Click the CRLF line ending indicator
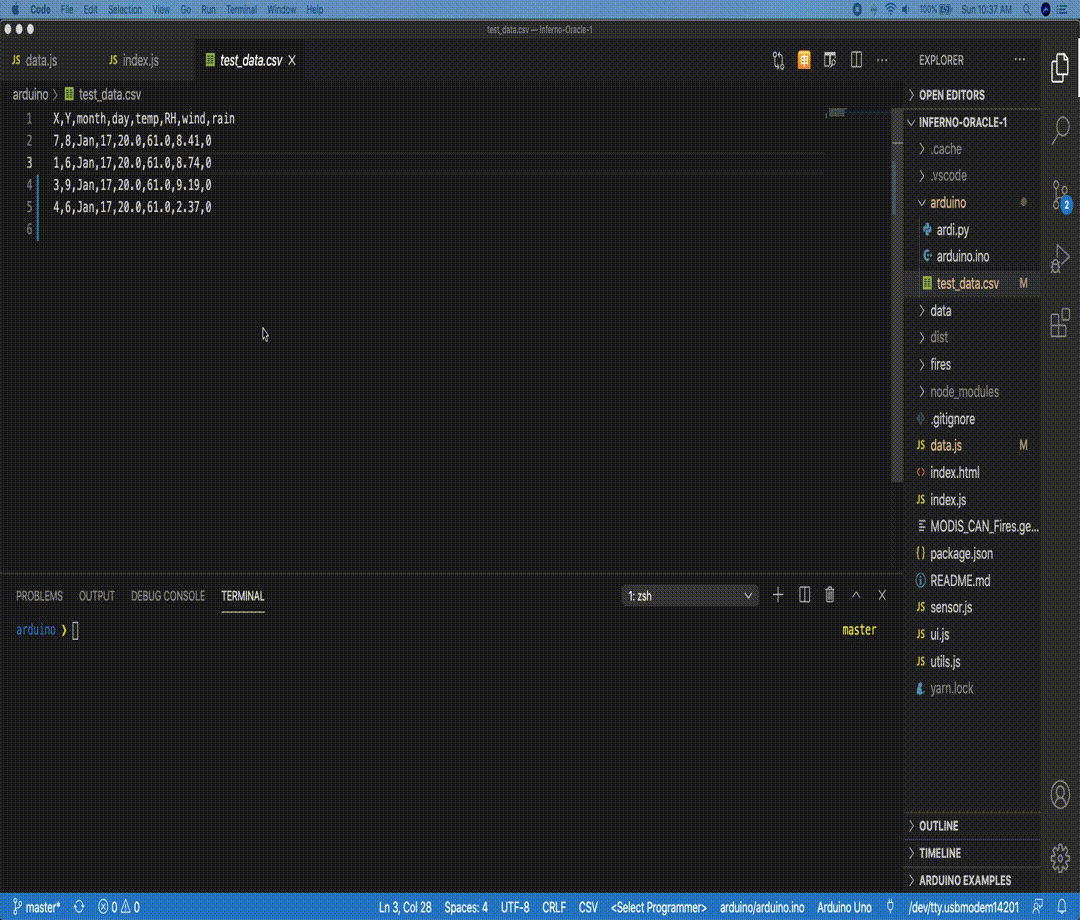Screen dimensions: 1080x920 [554, 908]
